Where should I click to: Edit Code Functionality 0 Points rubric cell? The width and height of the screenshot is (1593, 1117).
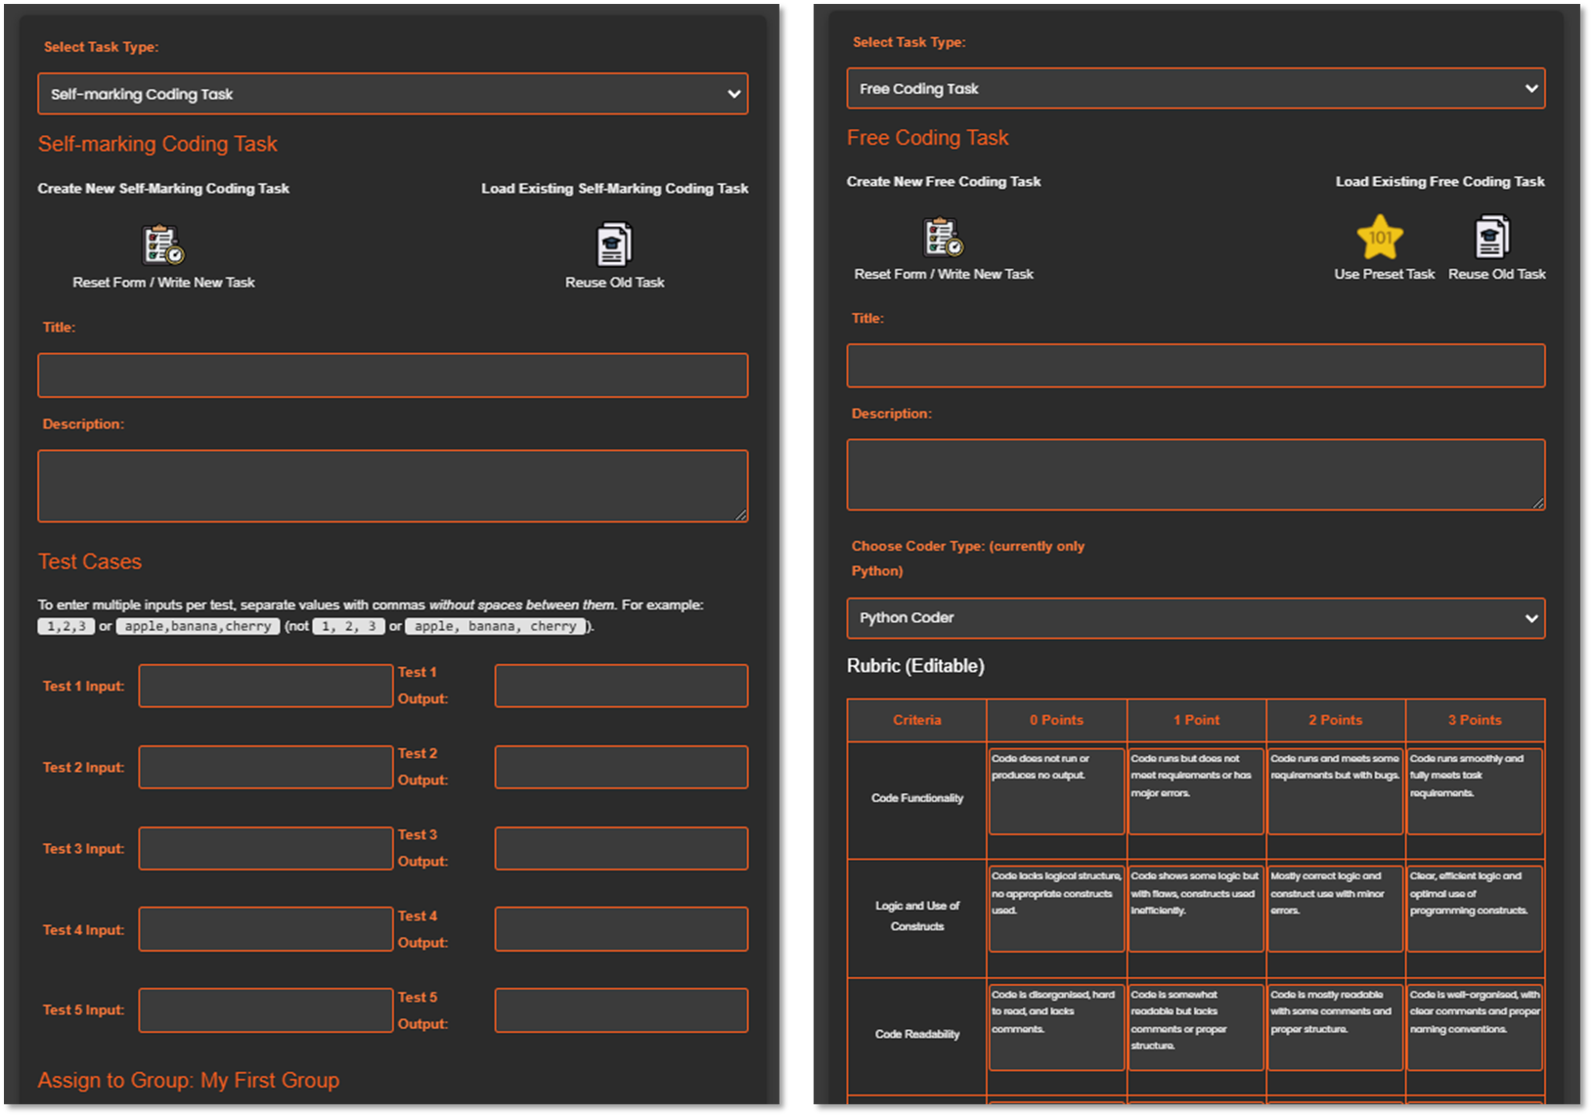[1056, 791]
